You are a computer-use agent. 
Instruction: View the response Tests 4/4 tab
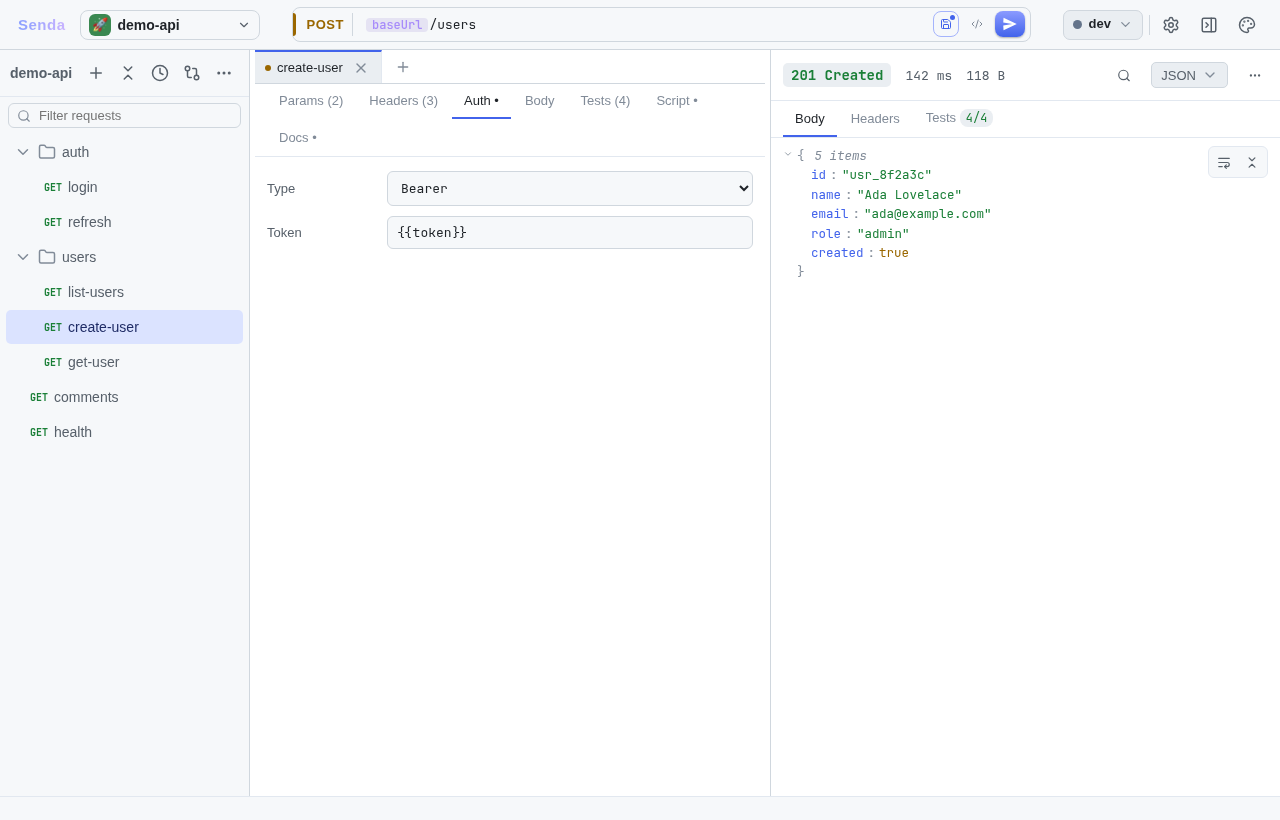pyautogui.click(x=959, y=118)
